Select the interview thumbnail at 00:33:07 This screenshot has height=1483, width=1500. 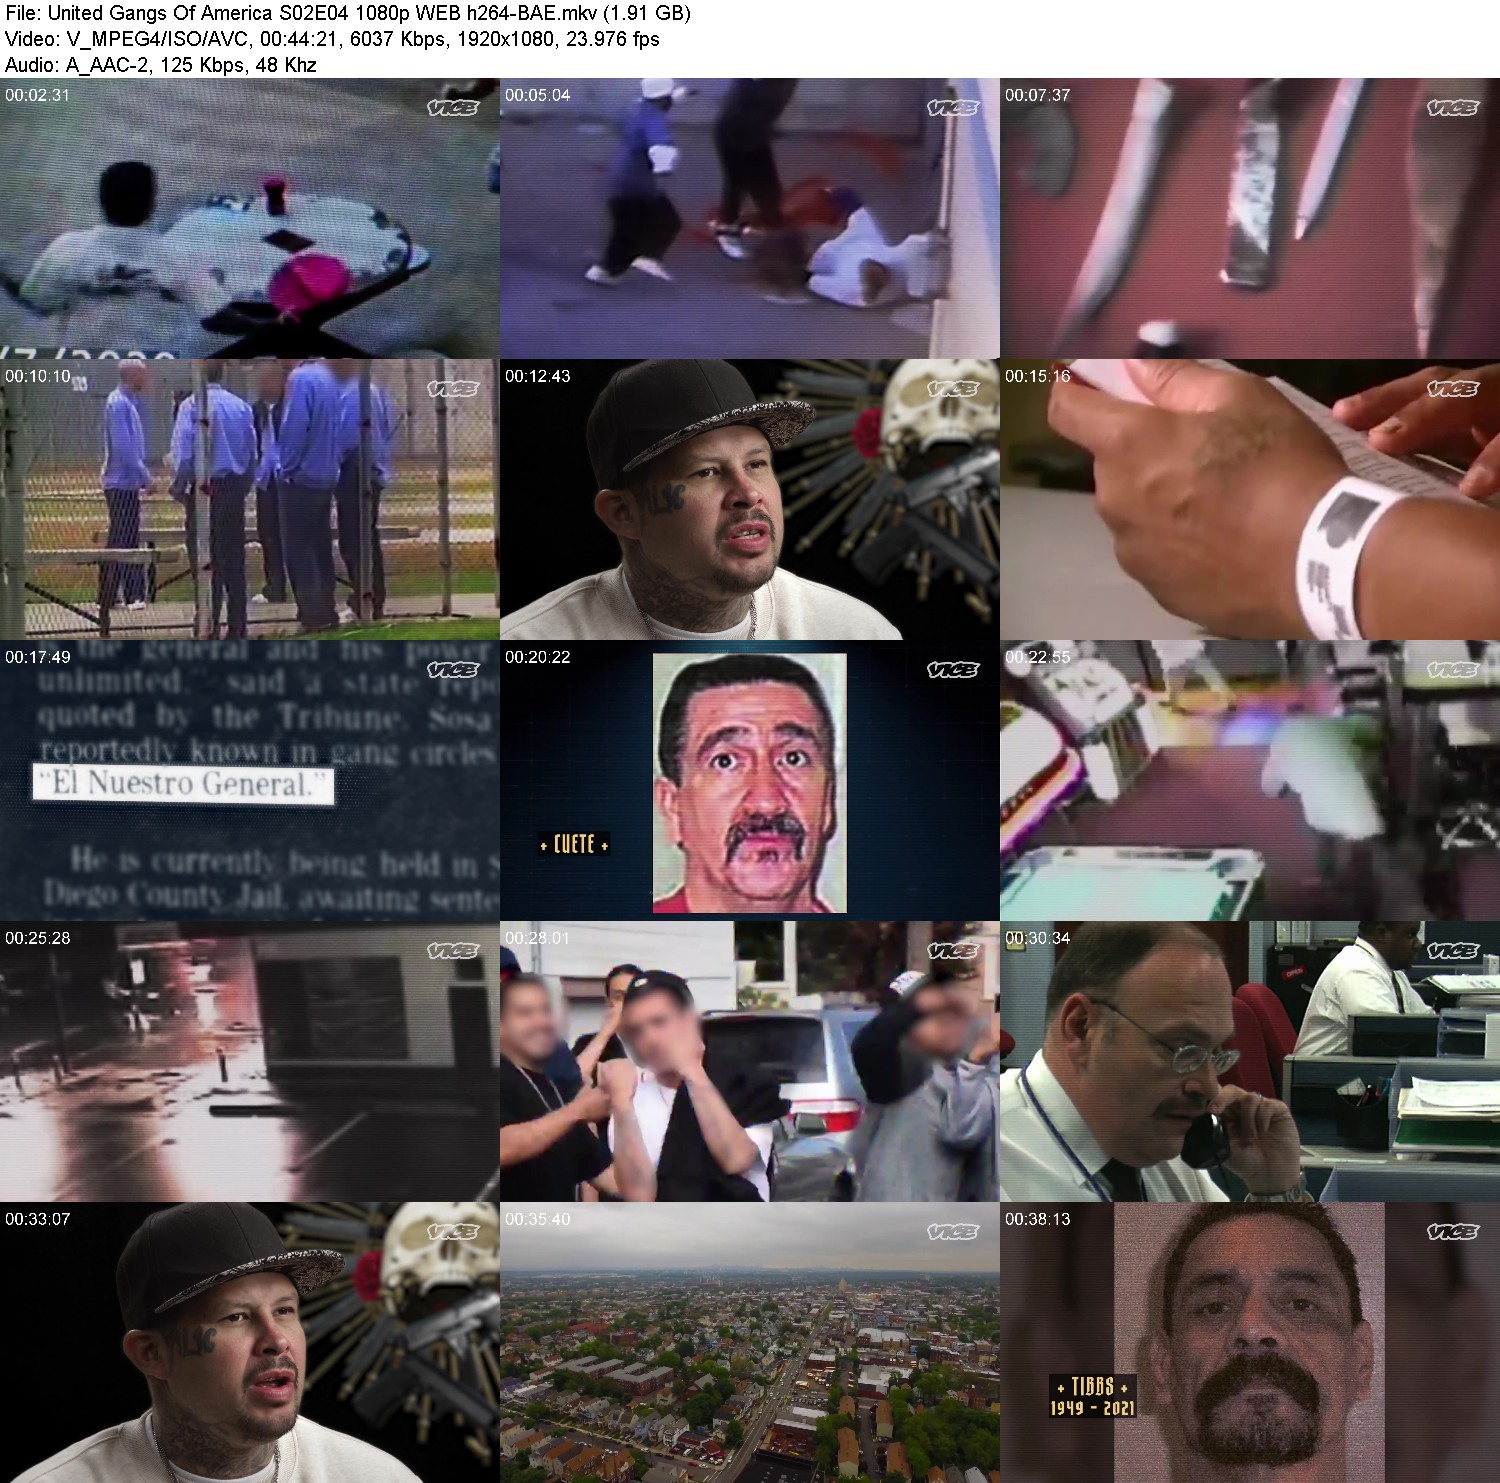click(249, 1343)
